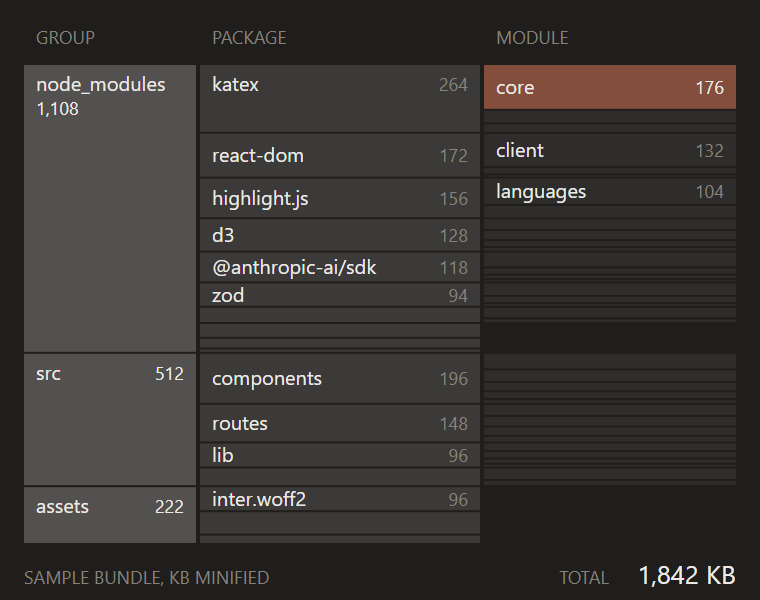Click the MODULE column header
This screenshot has height=600, width=760.
point(532,38)
